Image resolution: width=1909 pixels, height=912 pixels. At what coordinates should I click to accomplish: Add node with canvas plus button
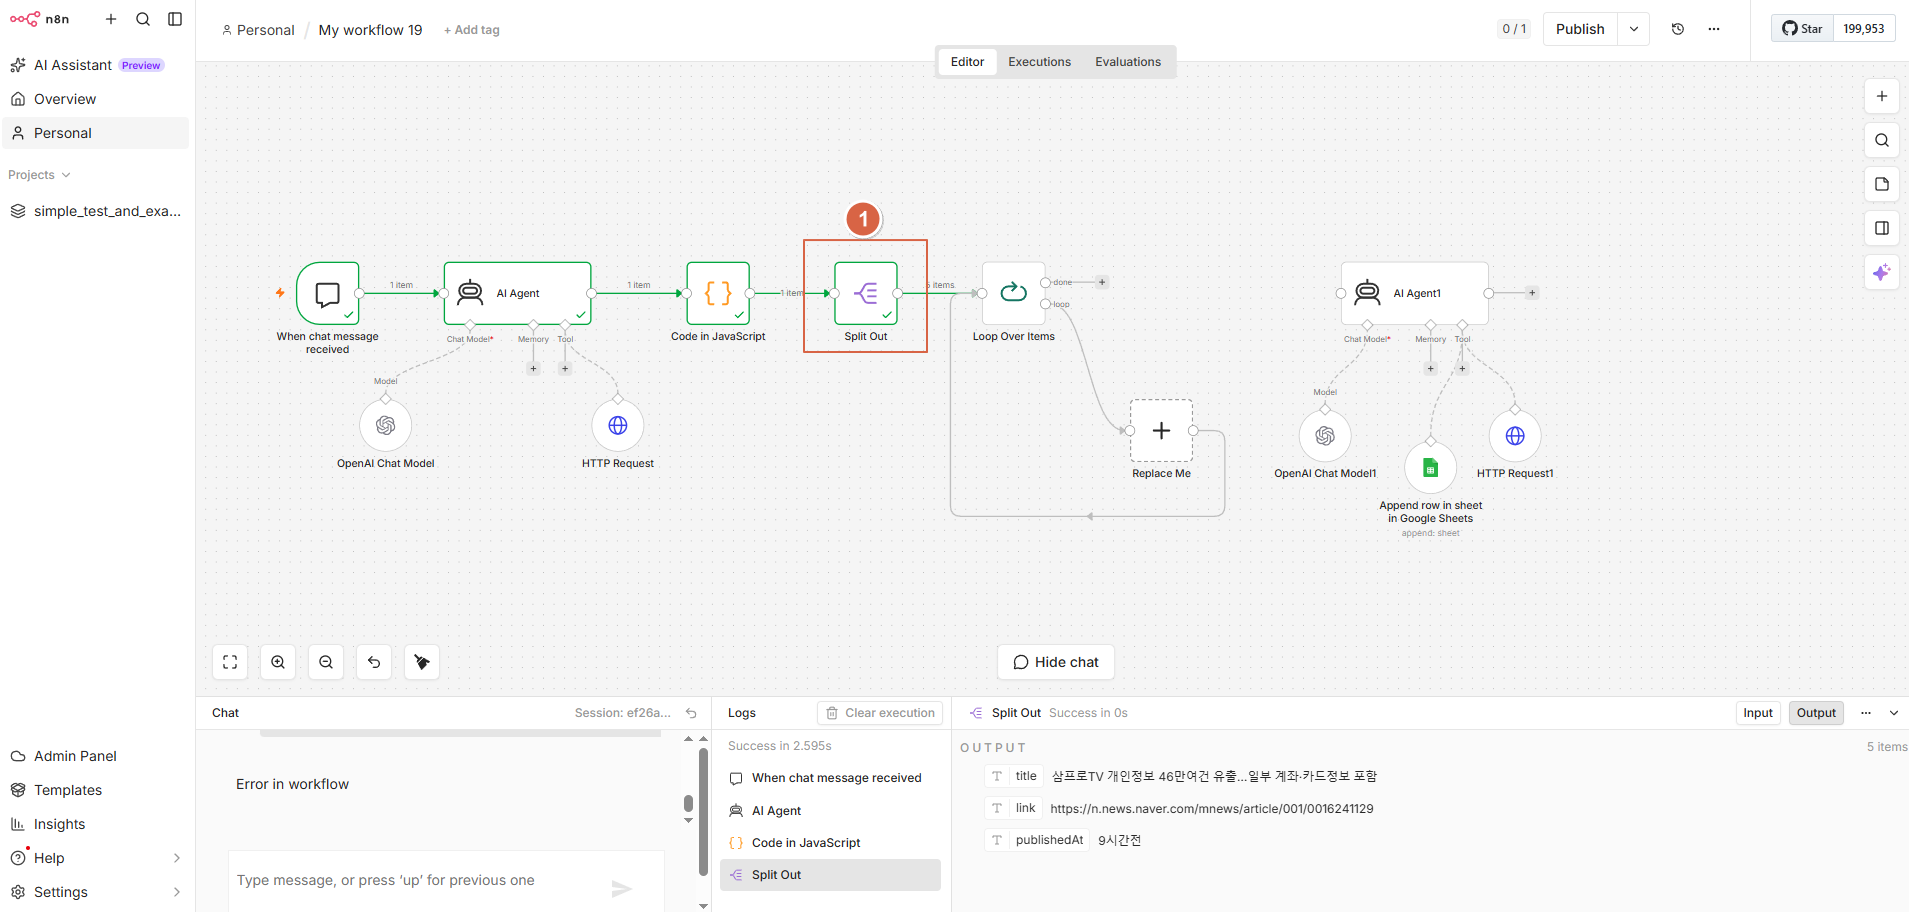[1882, 96]
